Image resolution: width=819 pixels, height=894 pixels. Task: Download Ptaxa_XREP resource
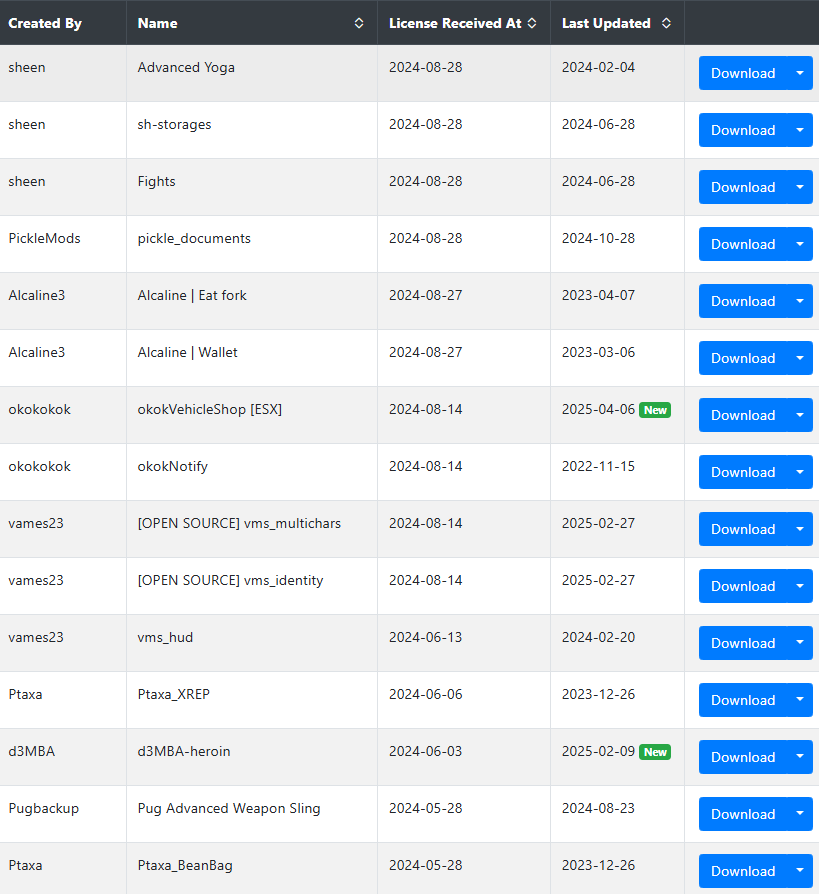(x=743, y=700)
